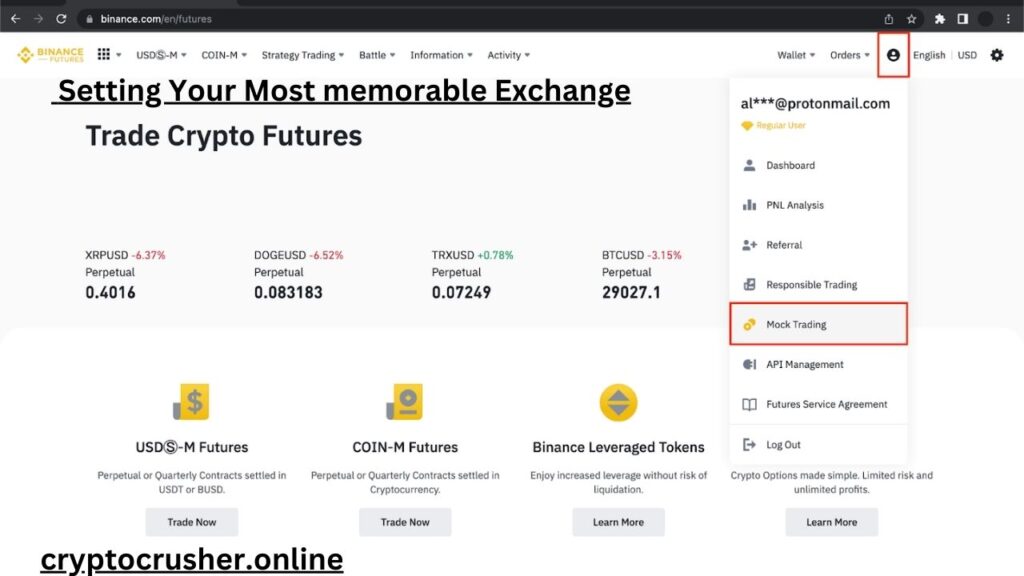Click the XRPUSD price 0.4016
1024x576 pixels.
coord(110,292)
